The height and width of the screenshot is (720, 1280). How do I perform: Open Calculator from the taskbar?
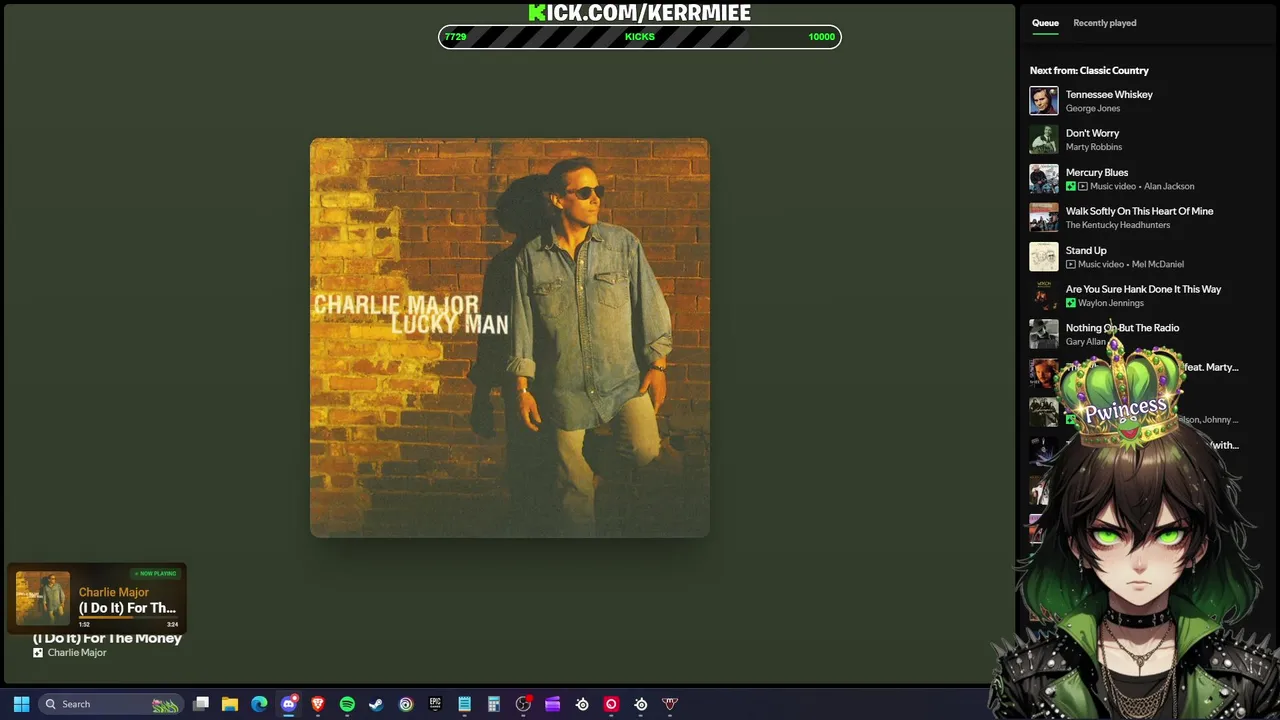(494, 704)
